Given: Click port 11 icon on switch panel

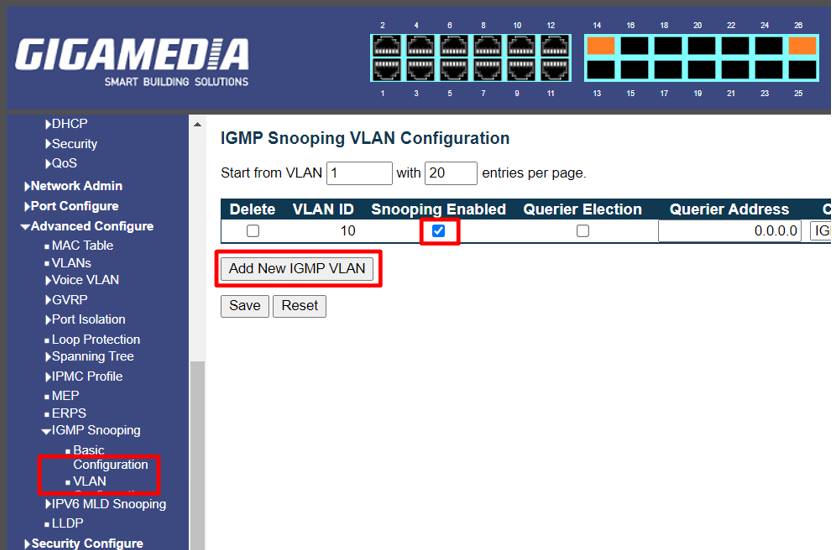Looking at the screenshot, I should click(x=554, y=69).
